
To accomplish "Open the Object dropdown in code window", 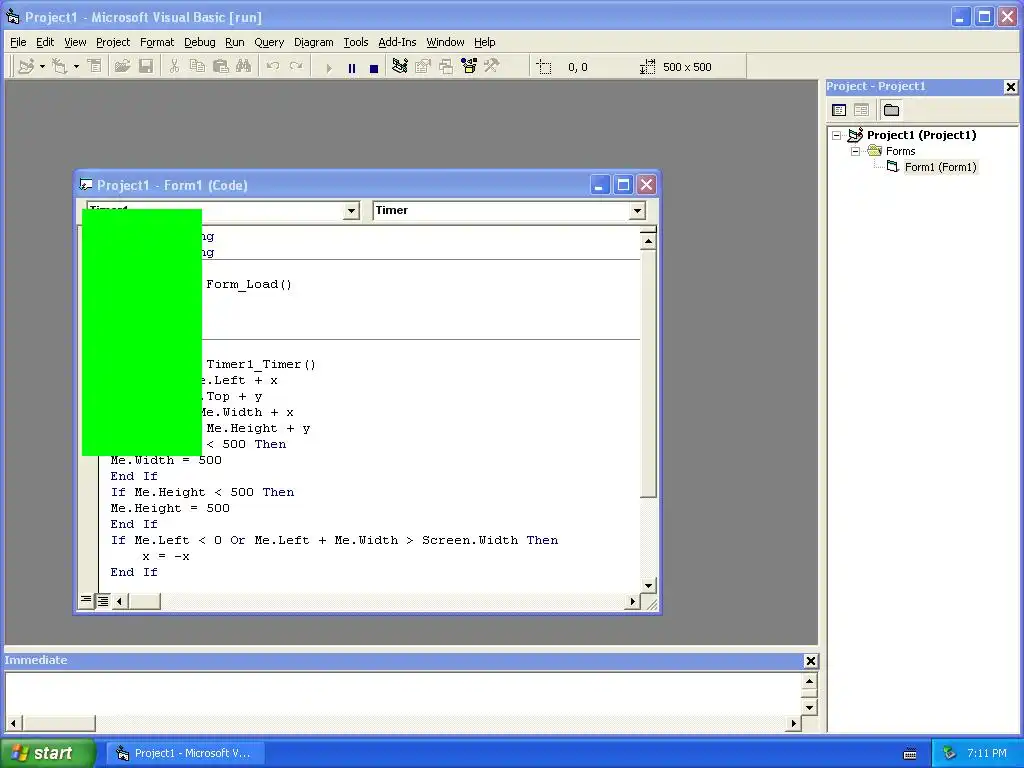I will [x=351, y=210].
